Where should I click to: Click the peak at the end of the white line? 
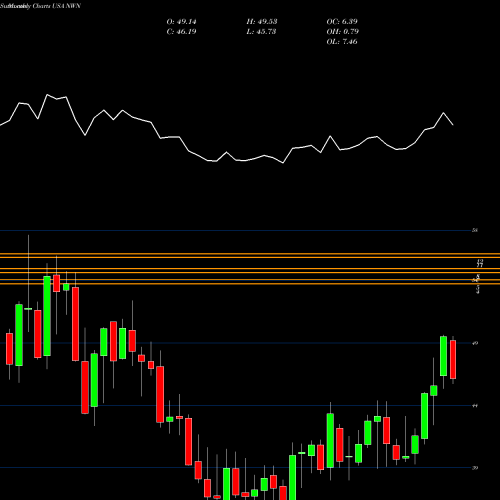(444, 113)
